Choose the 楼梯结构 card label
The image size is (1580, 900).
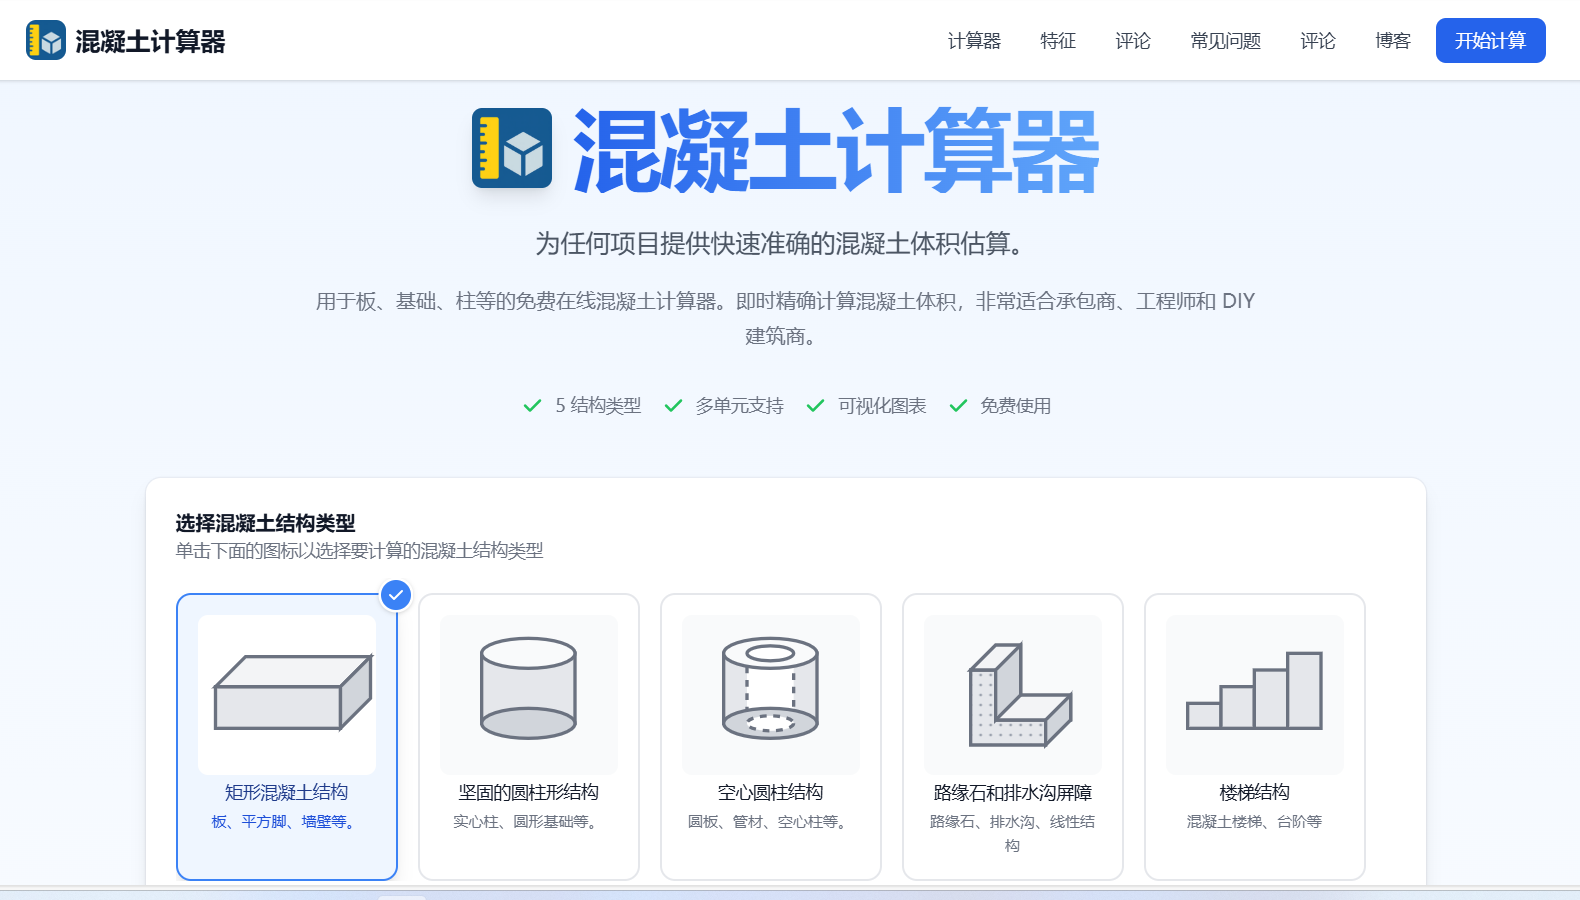1255,792
